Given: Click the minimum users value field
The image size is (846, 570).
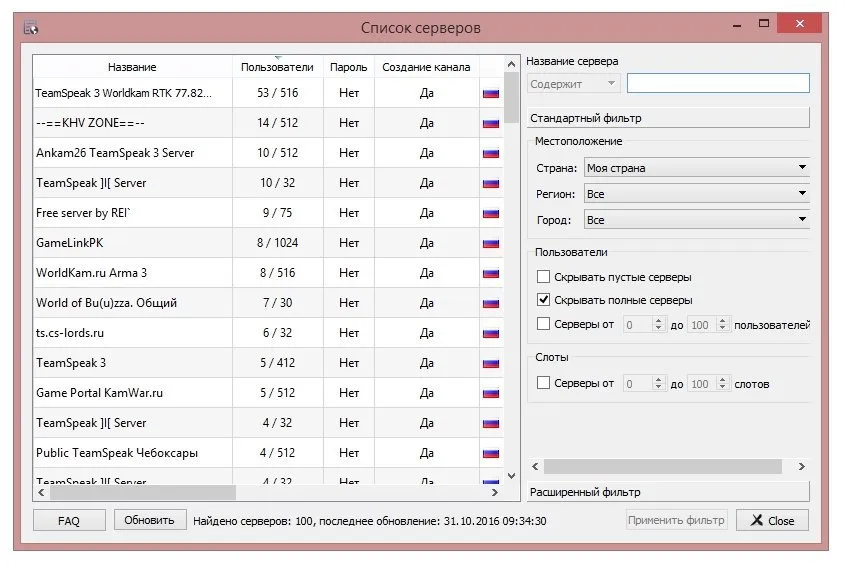Looking at the screenshot, I should click(x=638, y=325).
